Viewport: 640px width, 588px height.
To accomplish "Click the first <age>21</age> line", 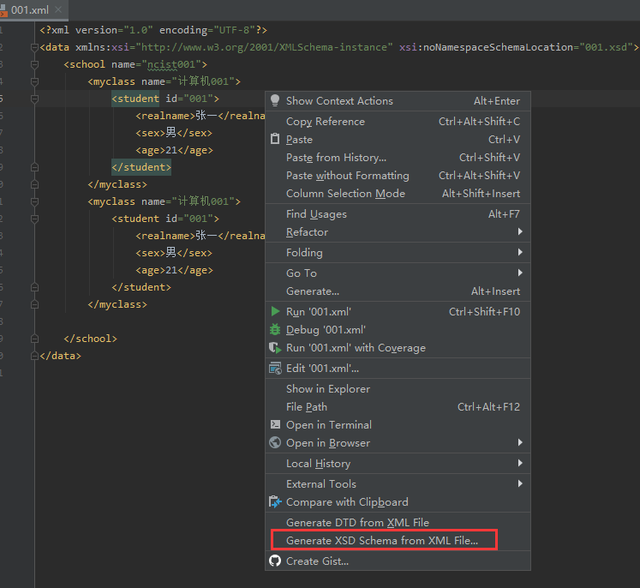I will click(174, 150).
